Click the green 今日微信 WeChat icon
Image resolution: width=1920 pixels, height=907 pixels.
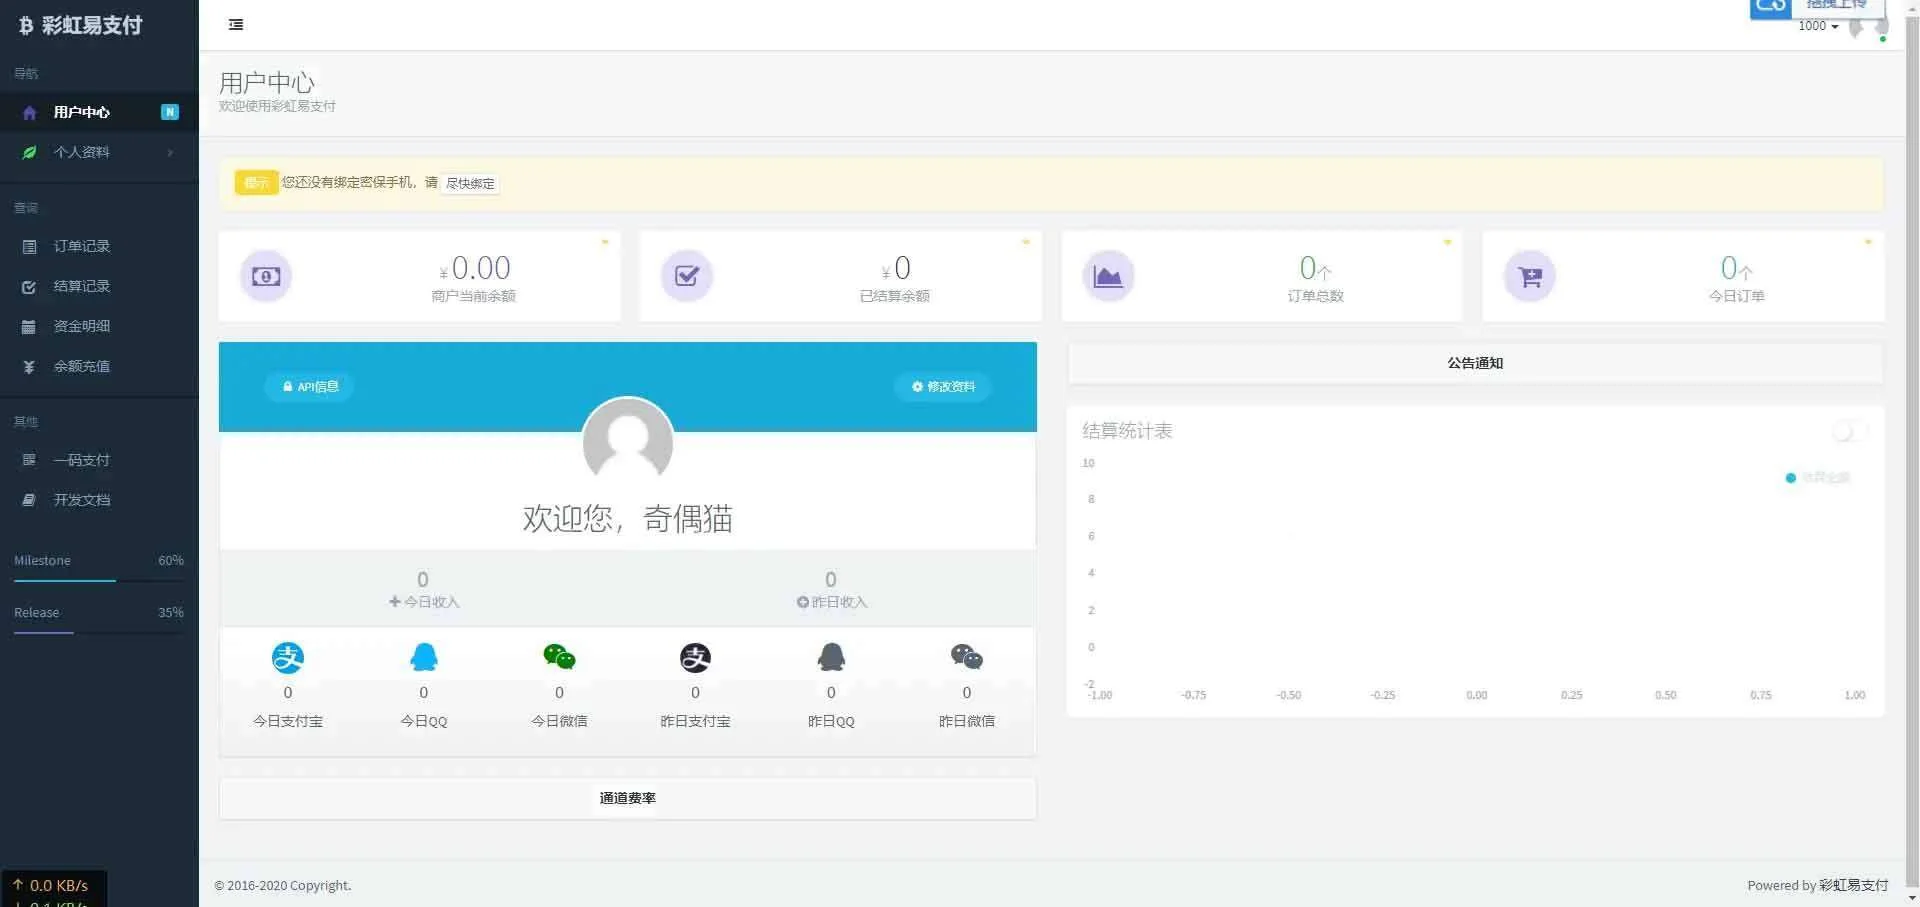click(559, 658)
